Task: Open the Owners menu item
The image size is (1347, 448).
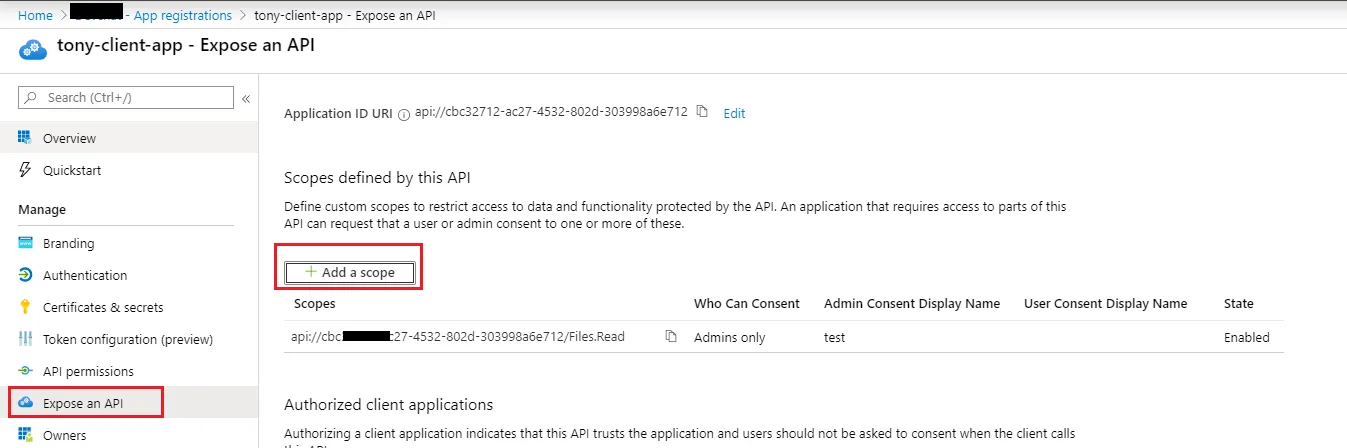Action: (64, 435)
